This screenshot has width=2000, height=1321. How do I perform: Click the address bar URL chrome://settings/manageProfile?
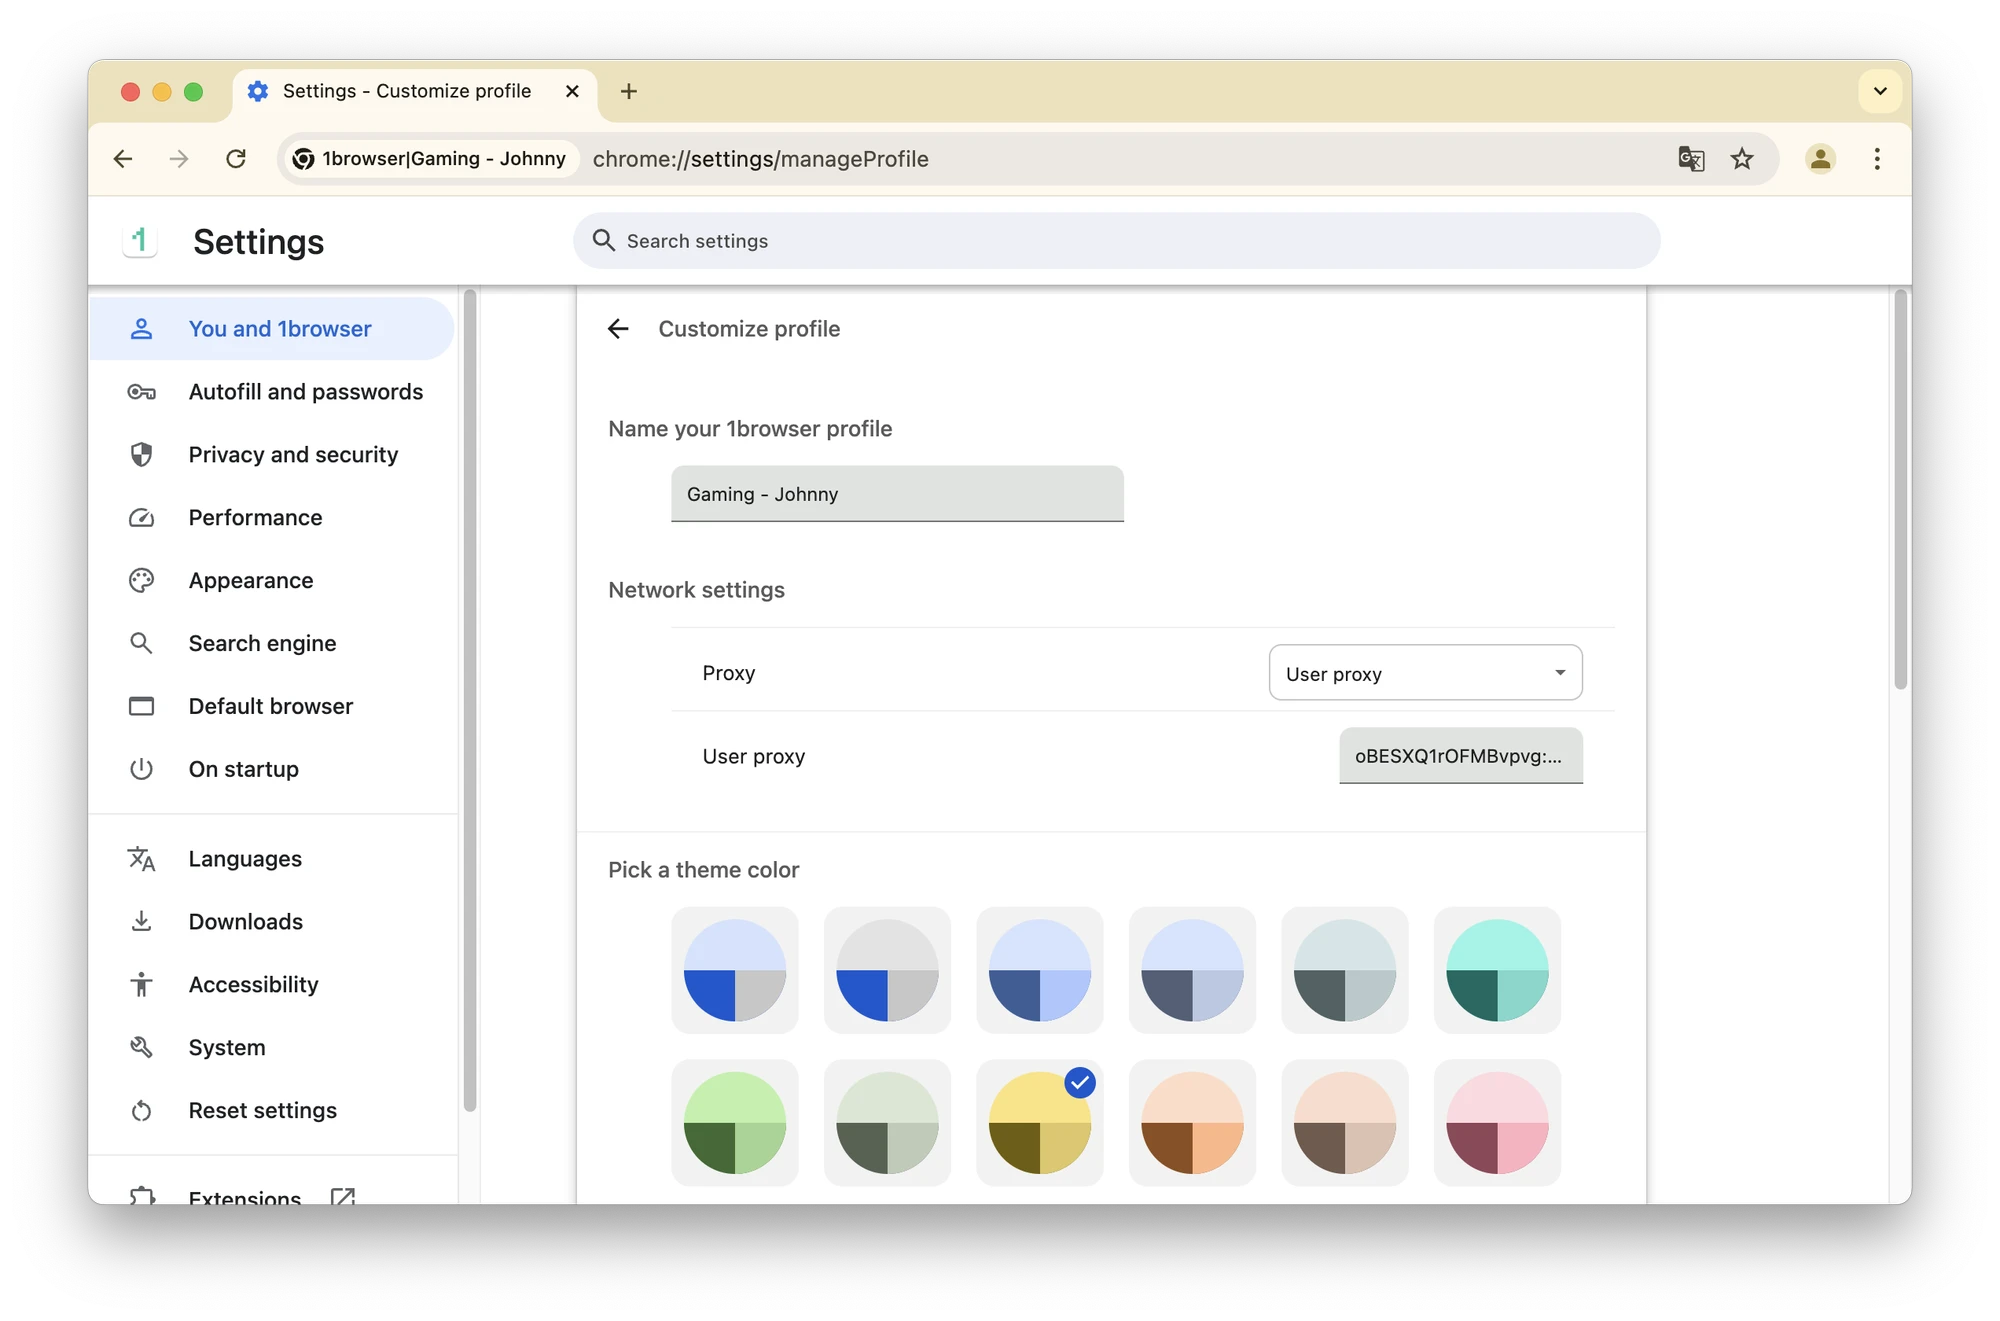[x=760, y=159]
